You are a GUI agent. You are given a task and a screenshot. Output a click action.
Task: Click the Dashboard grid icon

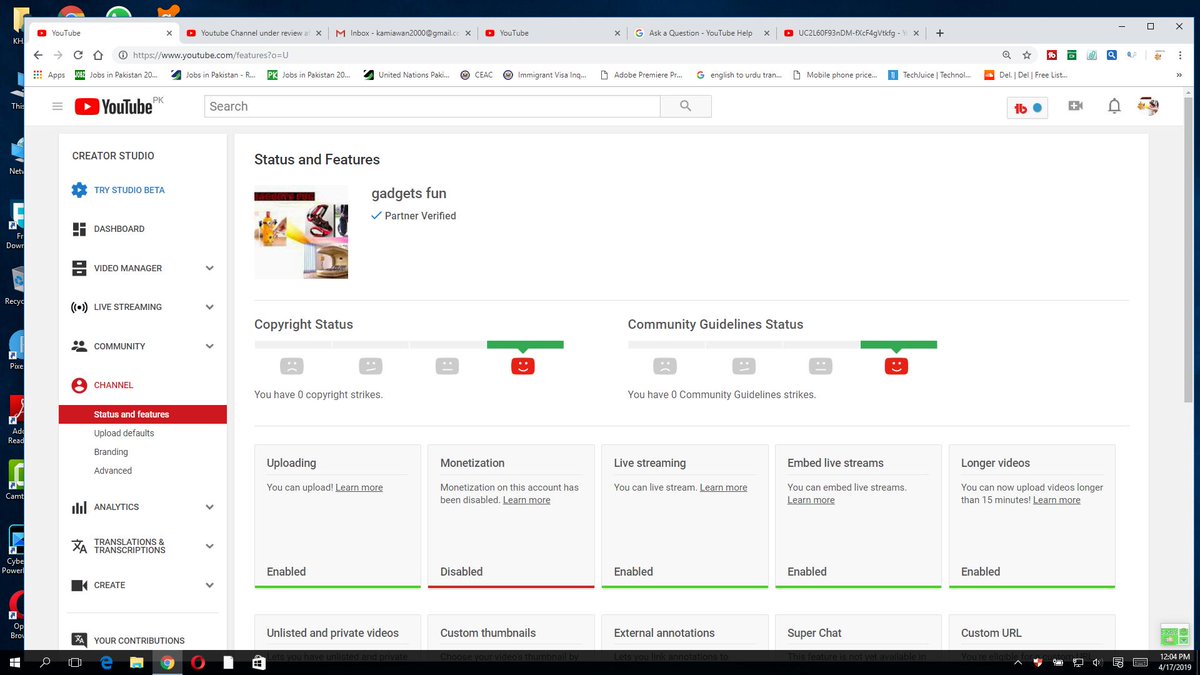[x=79, y=229]
